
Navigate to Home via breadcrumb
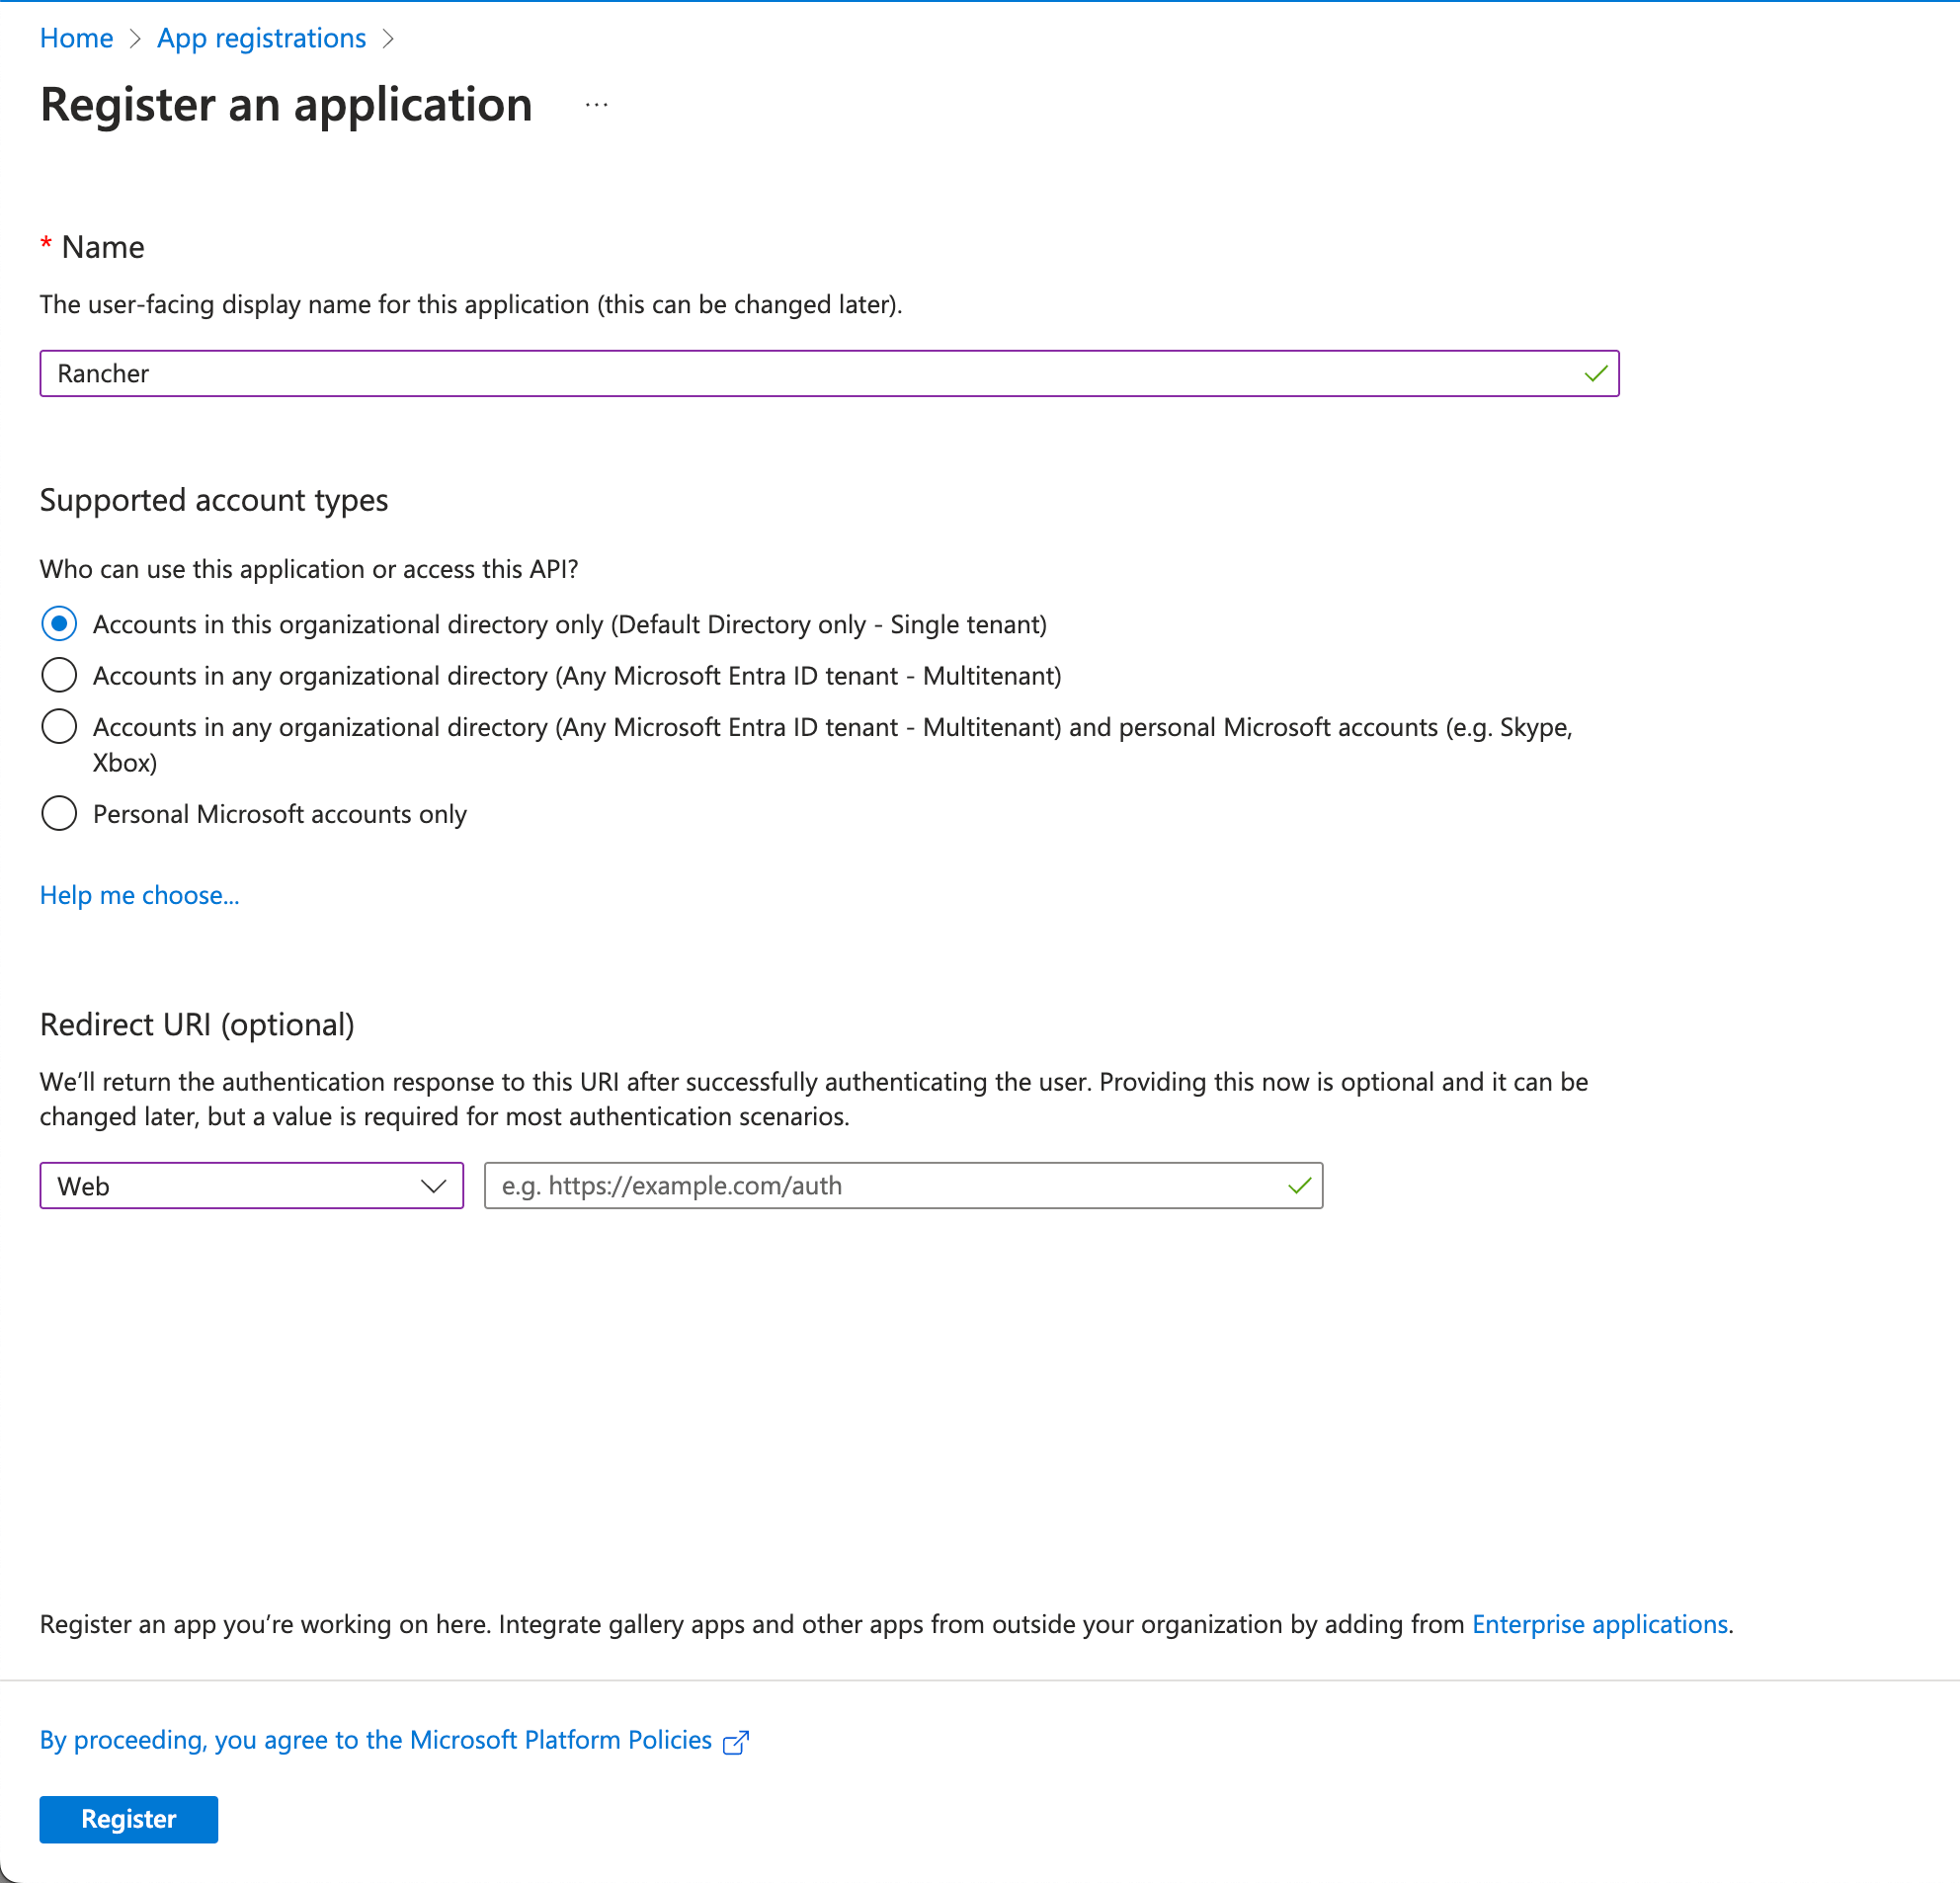coord(76,38)
